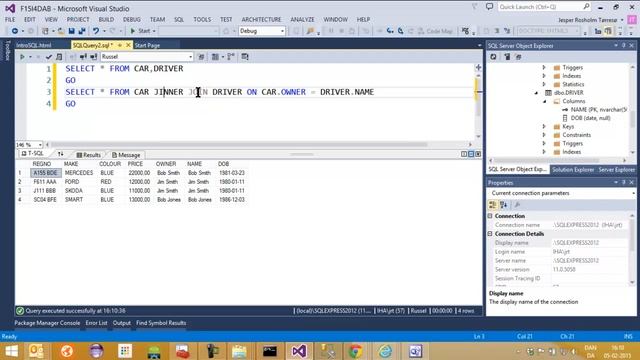Switch to the Start Page tab
640x360 pixels.
[x=147, y=45]
